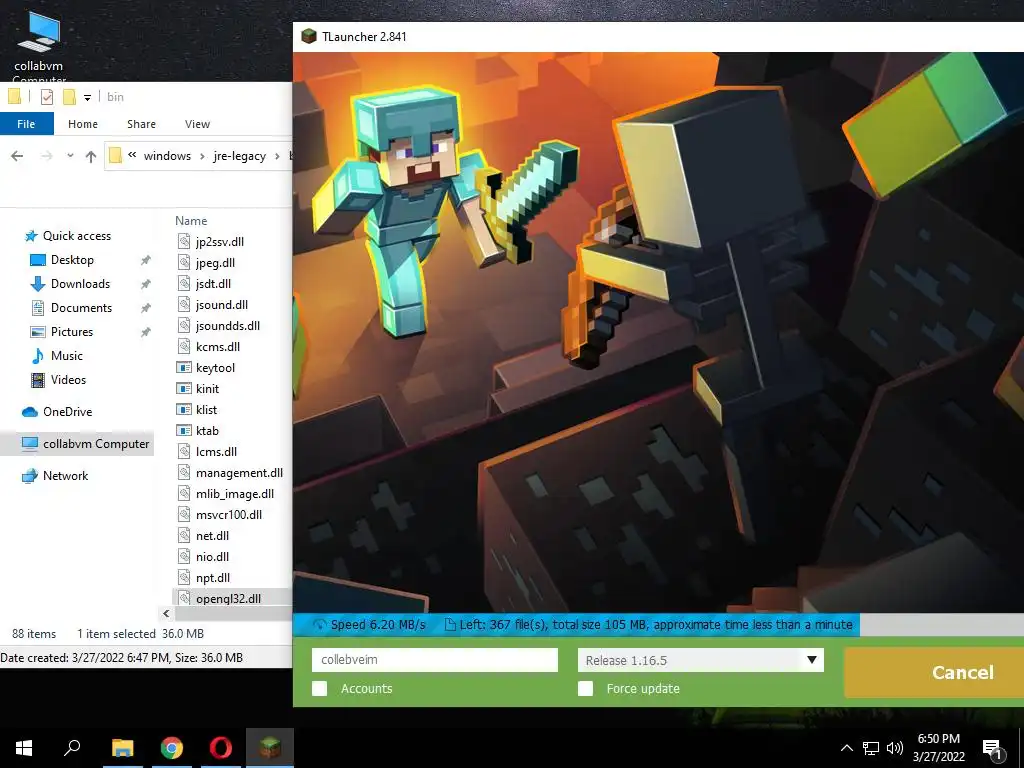The height and width of the screenshot is (768, 1024).
Task: Open the File menu tab
Action: click(x=27, y=124)
